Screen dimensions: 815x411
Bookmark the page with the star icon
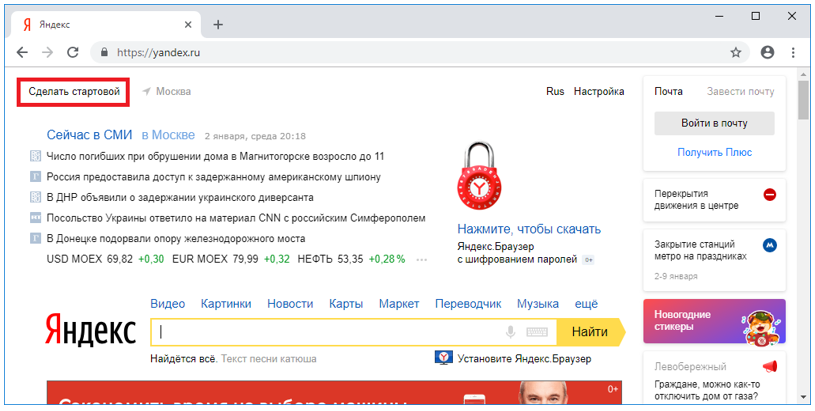tap(735, 52)
